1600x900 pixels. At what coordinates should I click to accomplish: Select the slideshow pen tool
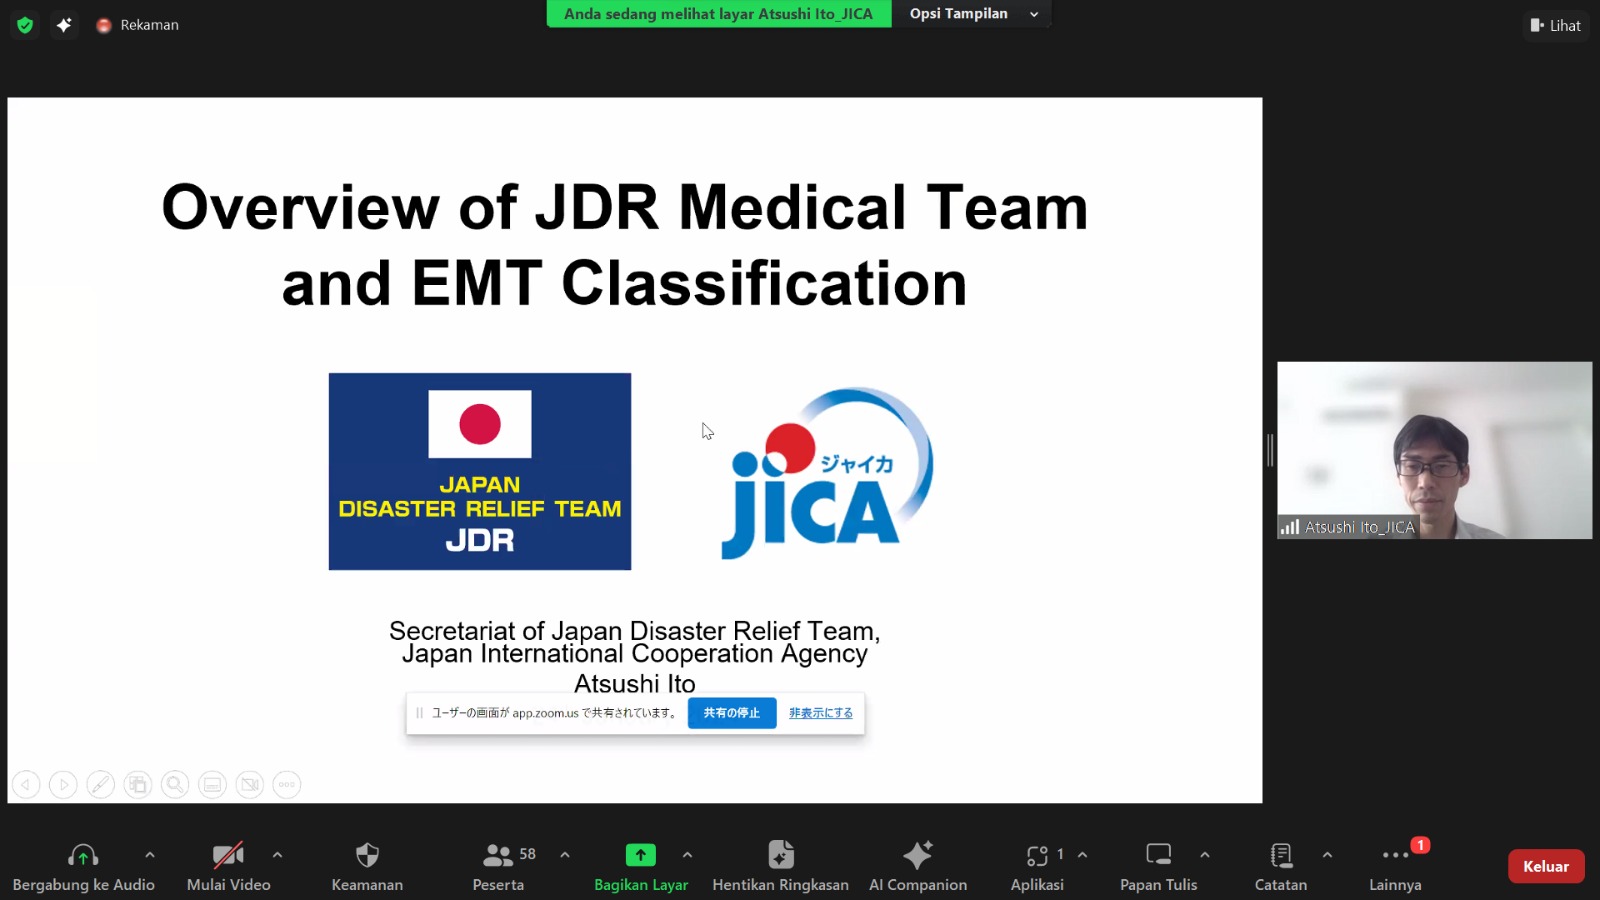pos(100,785)
